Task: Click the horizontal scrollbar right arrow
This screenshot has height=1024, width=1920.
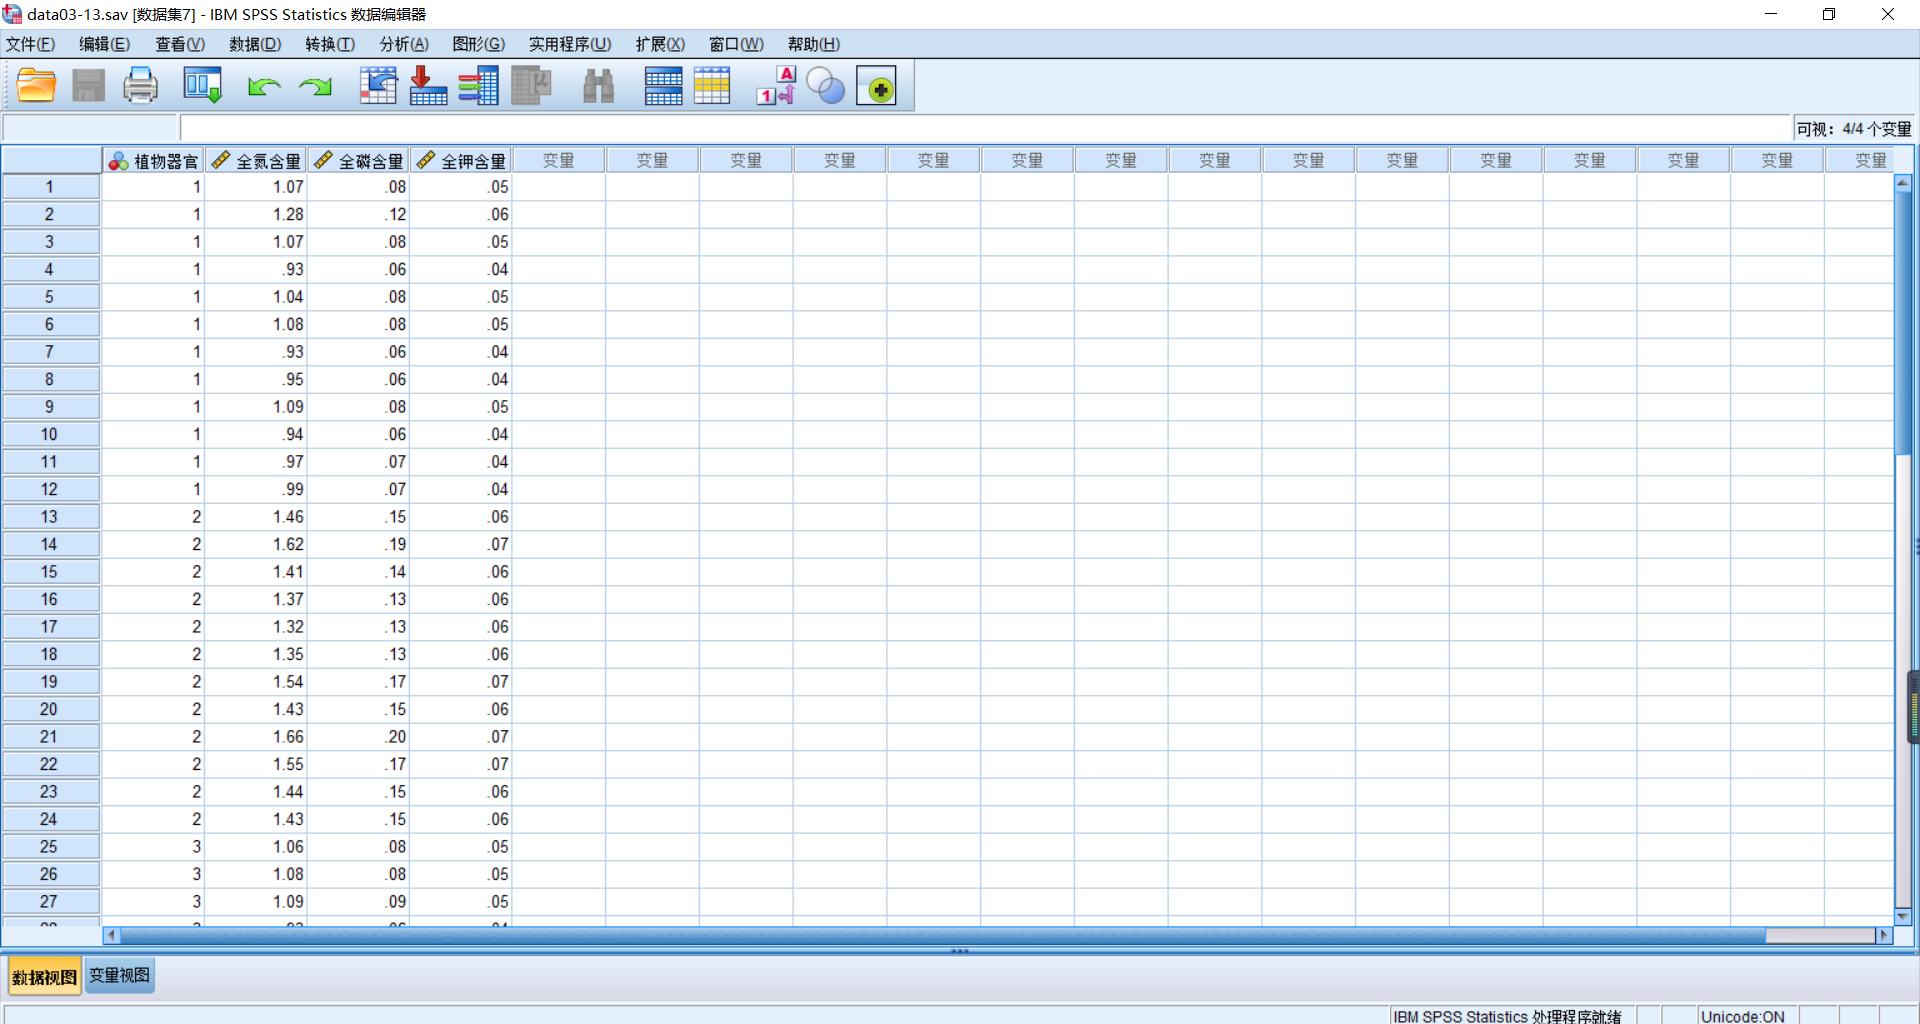Action: coord(1885,935)
